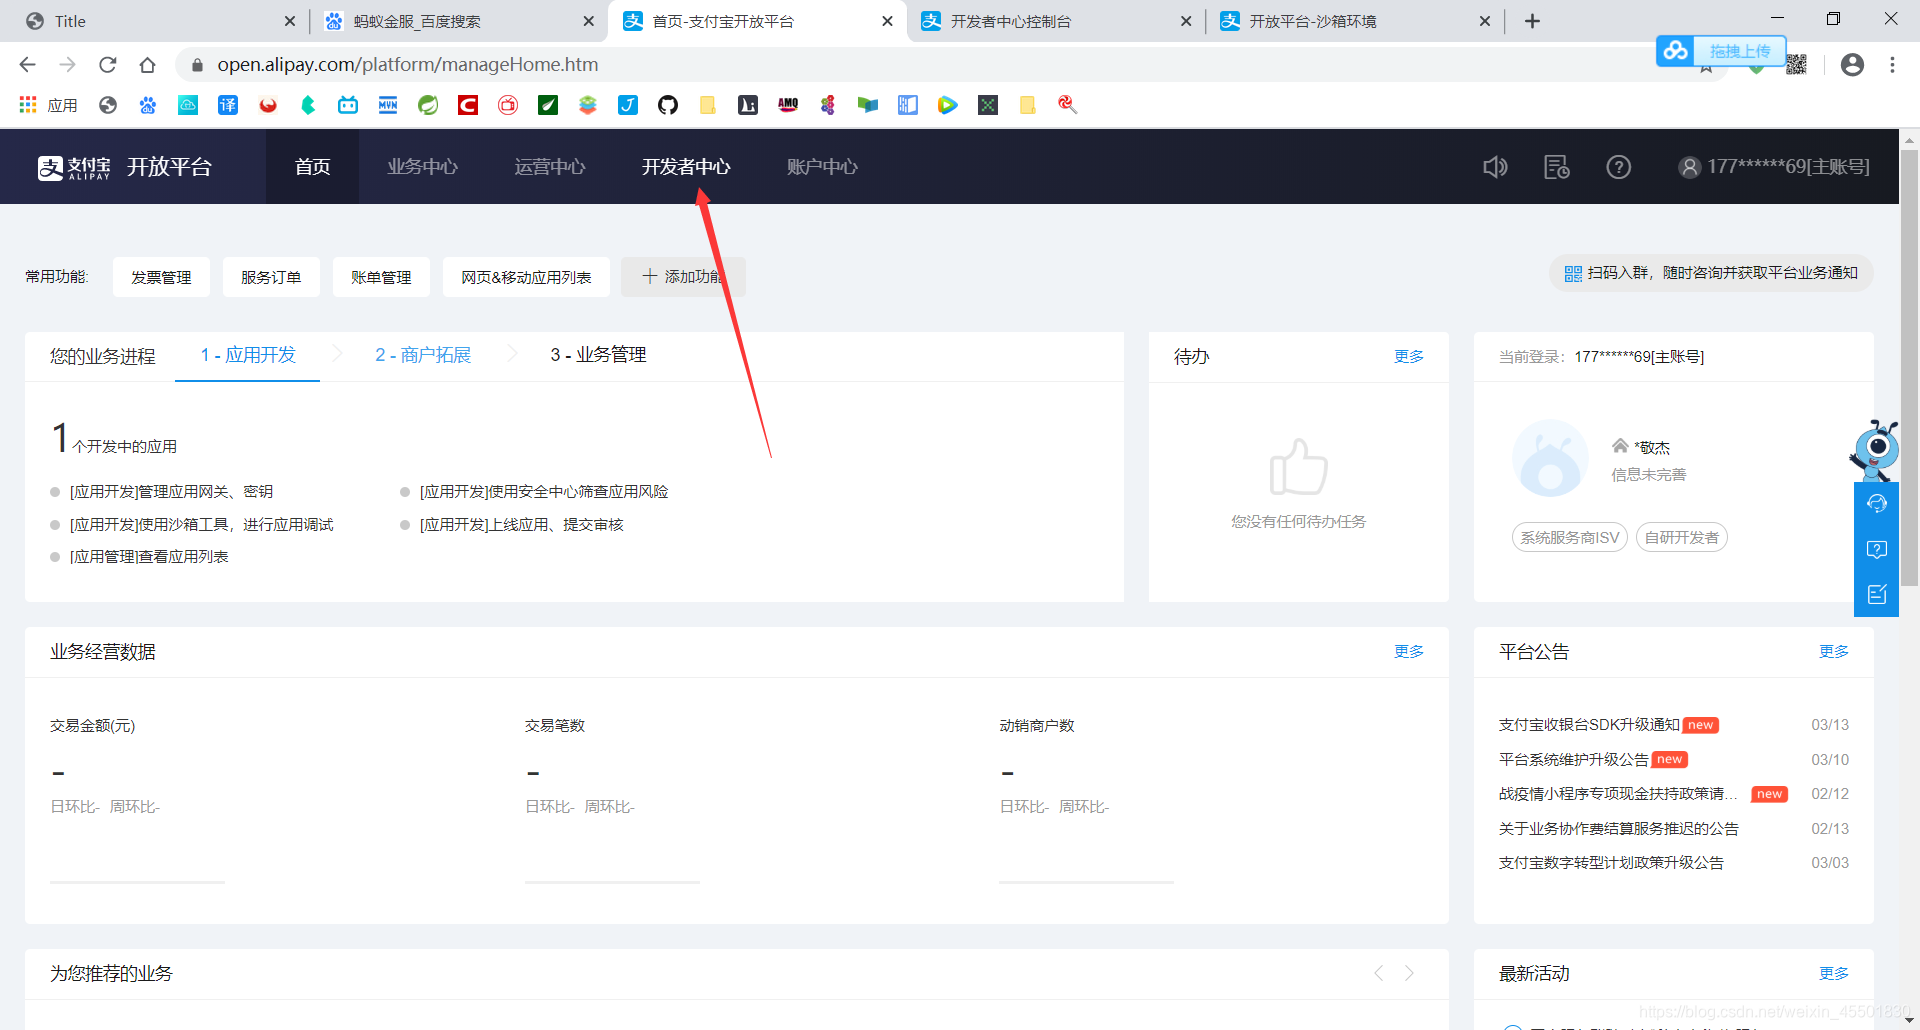Image resolution: width=1920 pixels, height=1030 pixels.
Task: Open the 运营中心 navigation menu
Action: pyautogui.click(x=549, y=167)
